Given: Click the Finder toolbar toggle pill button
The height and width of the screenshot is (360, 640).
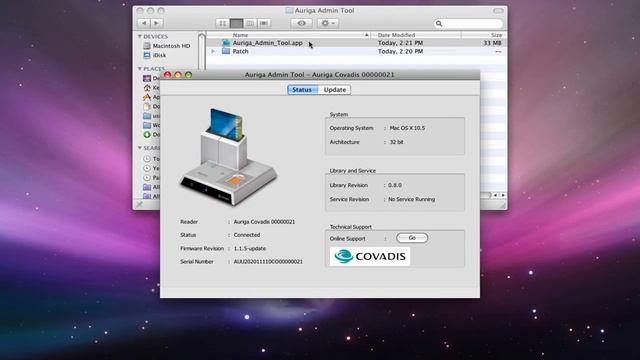Looking at the screenshot, I should pos(498,11).
